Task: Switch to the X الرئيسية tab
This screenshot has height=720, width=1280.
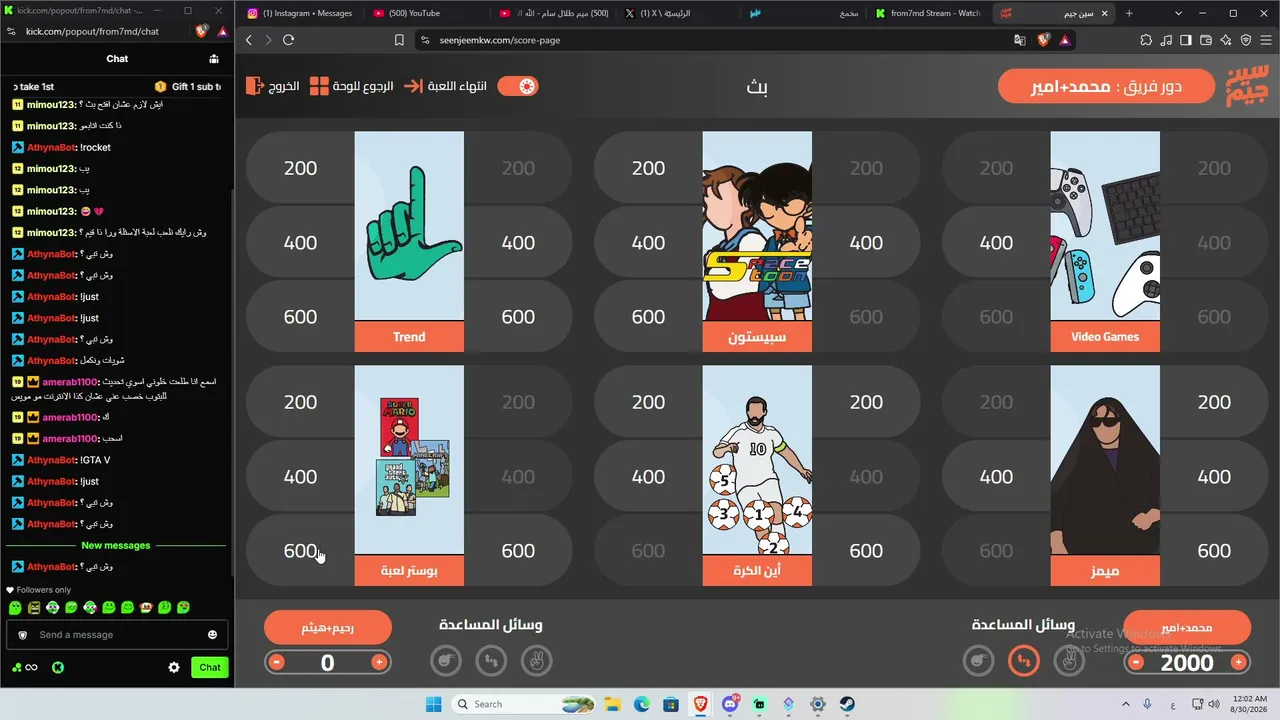Action: tap(677, 13)
